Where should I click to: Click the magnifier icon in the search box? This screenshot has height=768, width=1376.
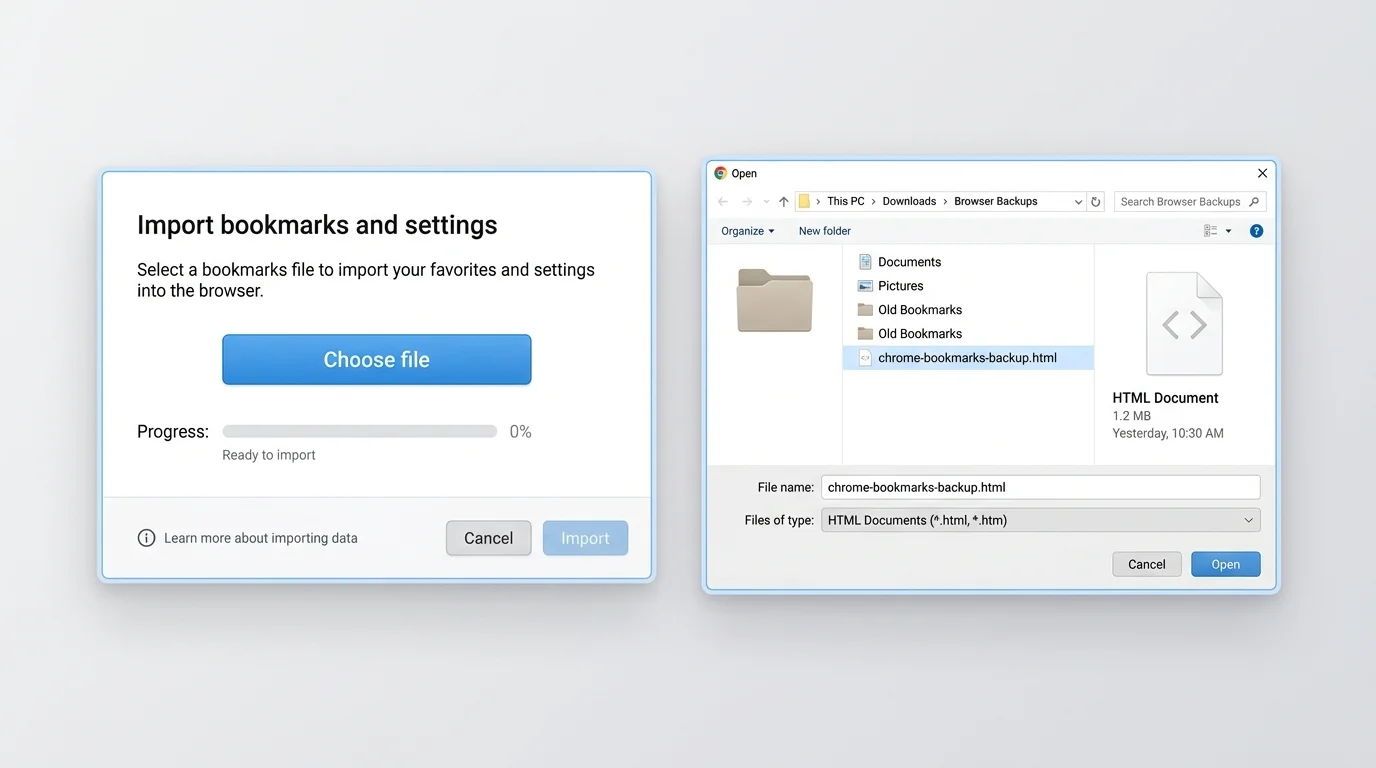pyautogui.click(x=1254, y=202)
